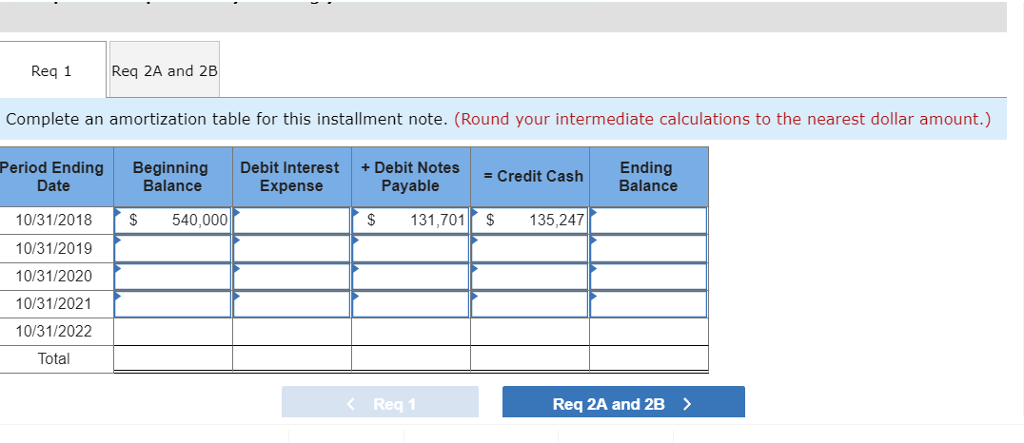
Task: Select Debit Notes Payable field for 10/31/2020
Action: point(411,276)
